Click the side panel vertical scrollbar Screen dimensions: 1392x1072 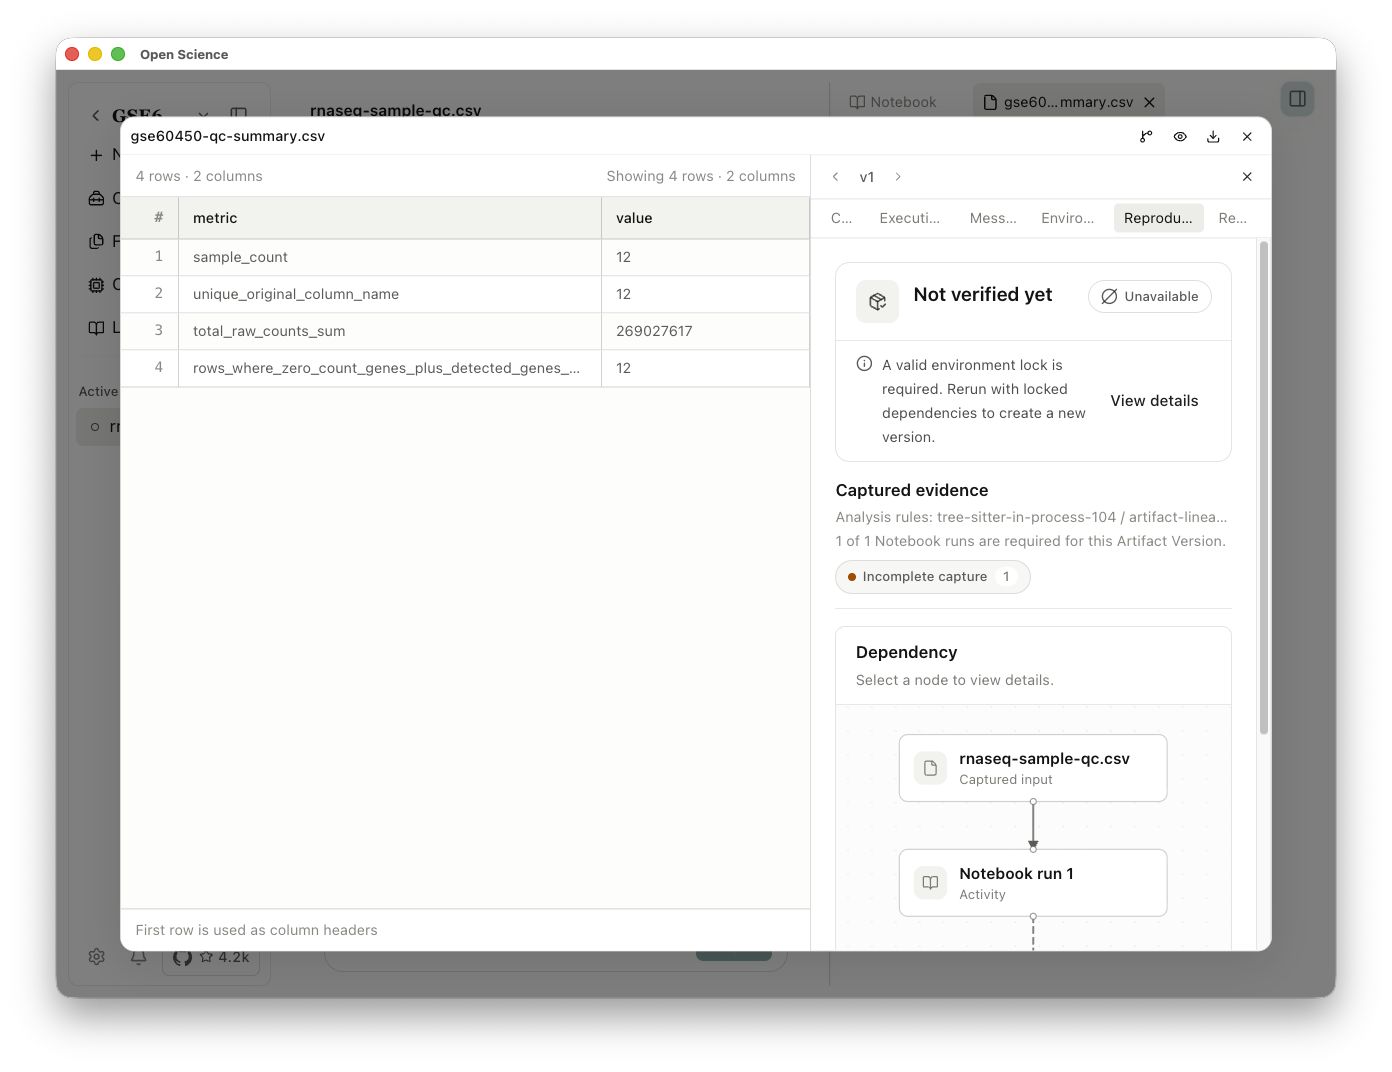coord(1264,488)
